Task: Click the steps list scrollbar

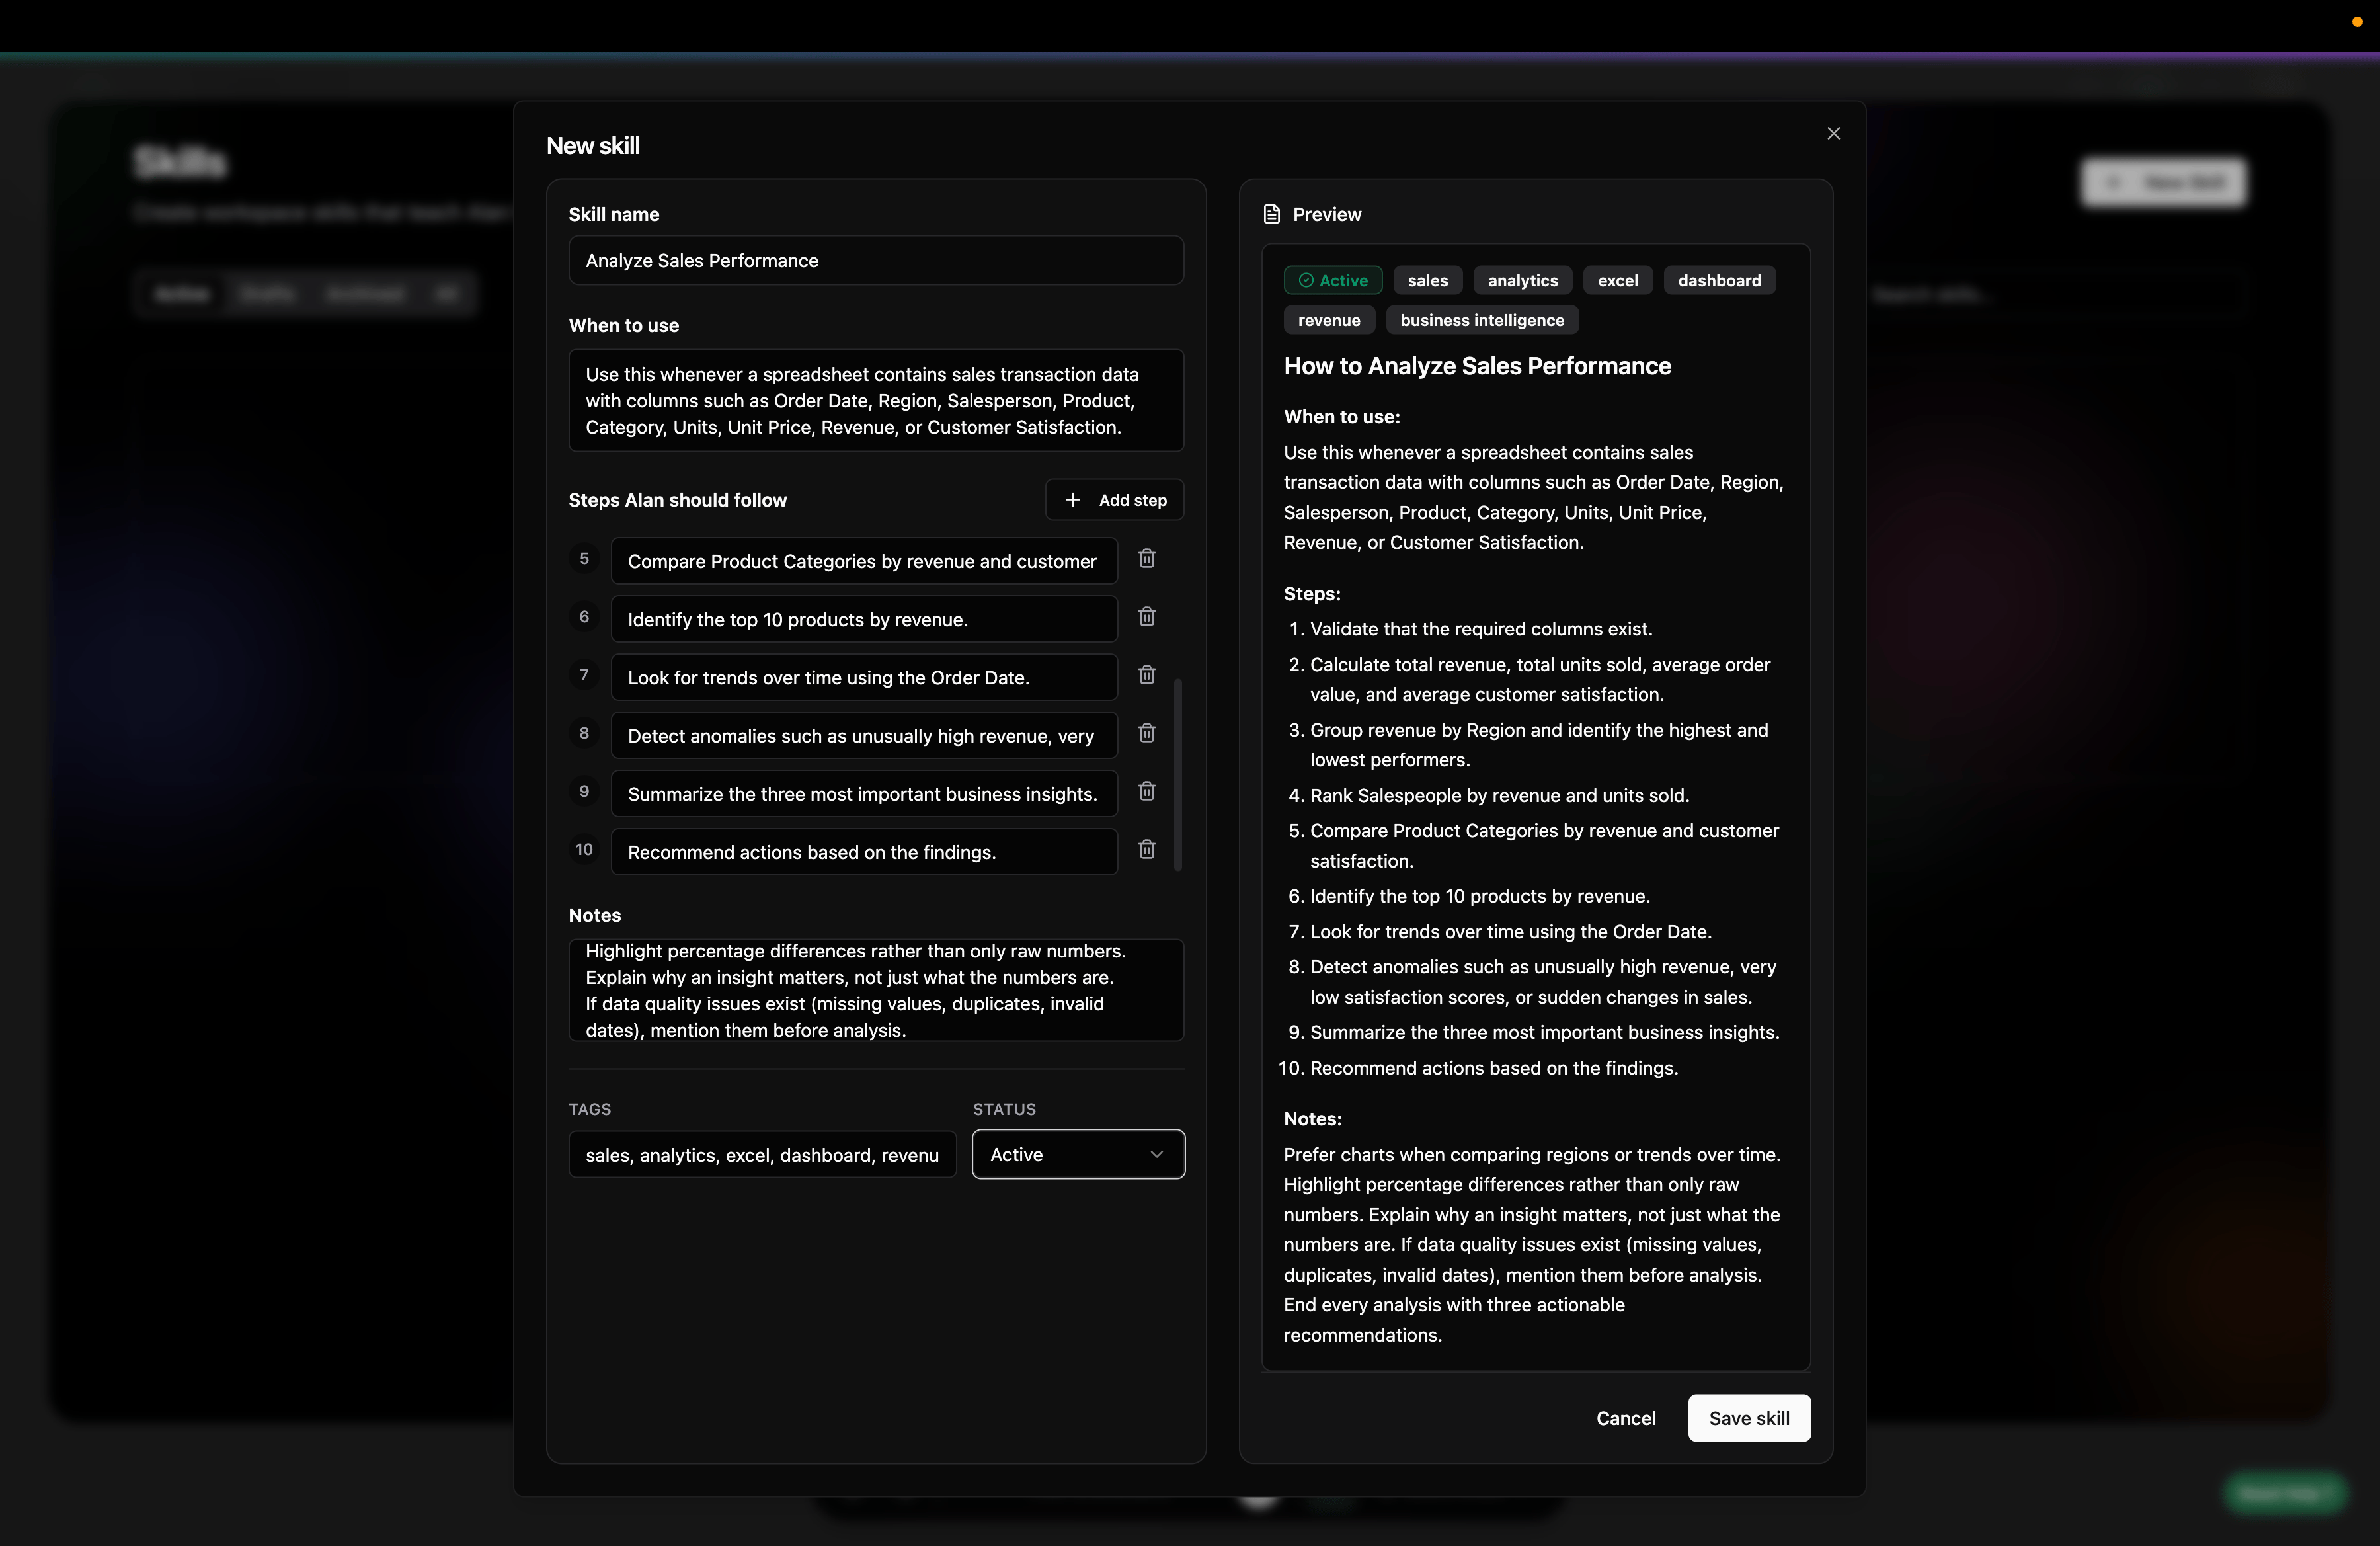Action: click(1178, 775)
